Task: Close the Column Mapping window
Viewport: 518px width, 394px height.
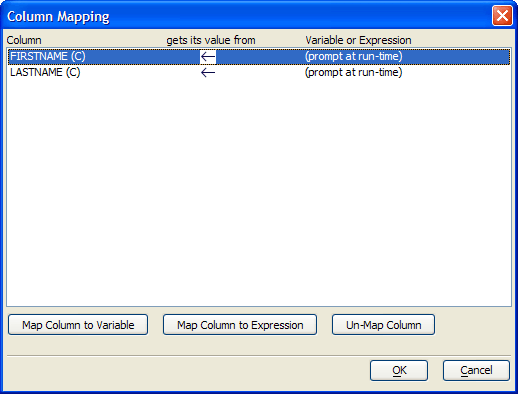Action: point(502,15)
